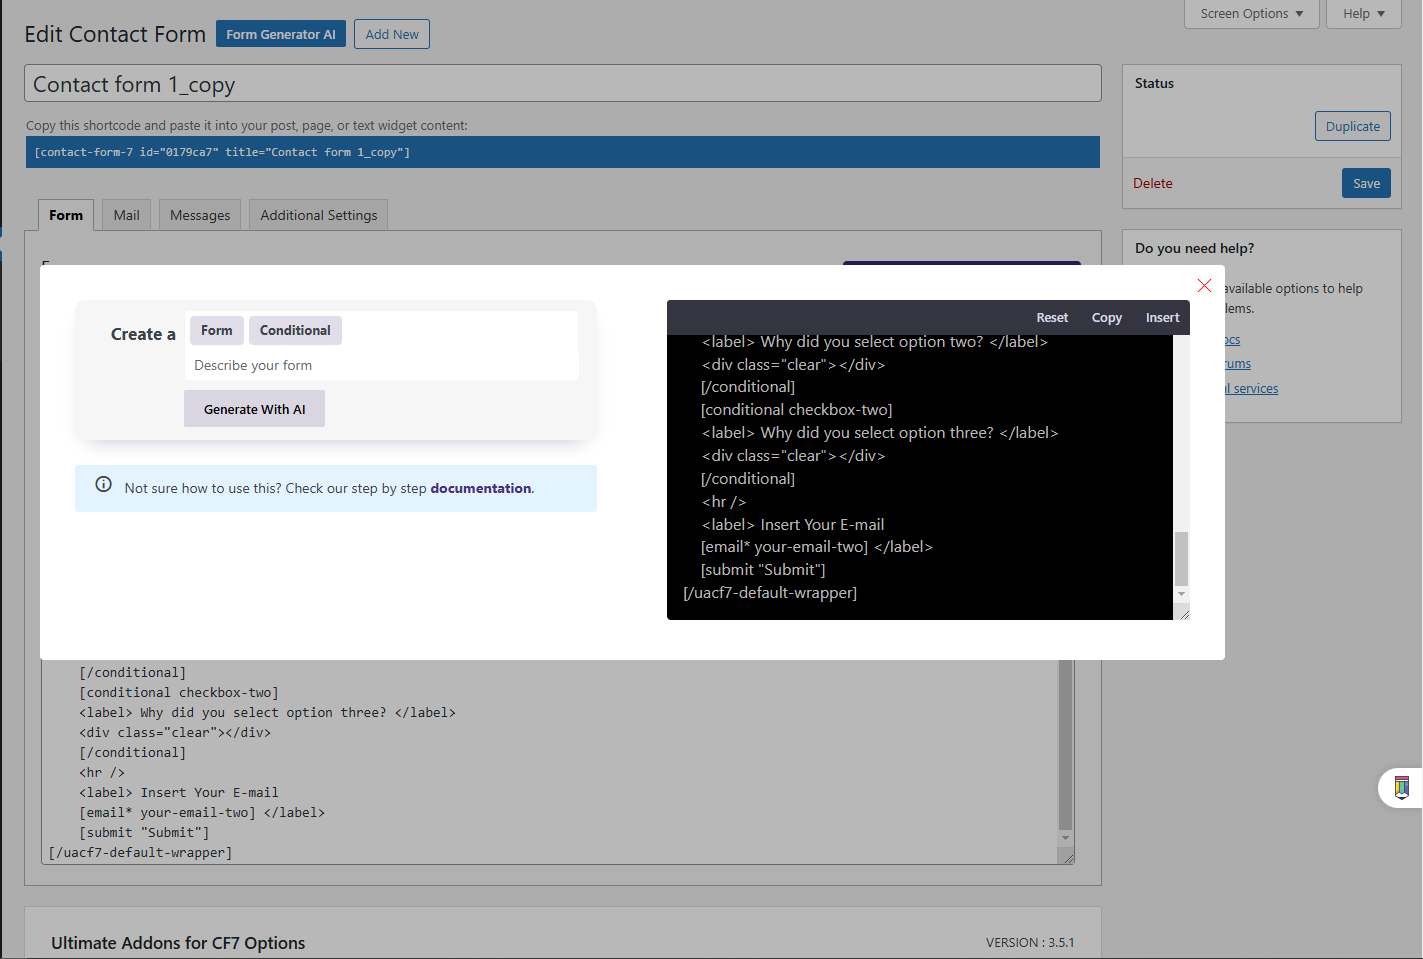Screen dimensions: 1423x959
Task: Select the Form option in the Create dialog
Action: click(x=216, y=330)
